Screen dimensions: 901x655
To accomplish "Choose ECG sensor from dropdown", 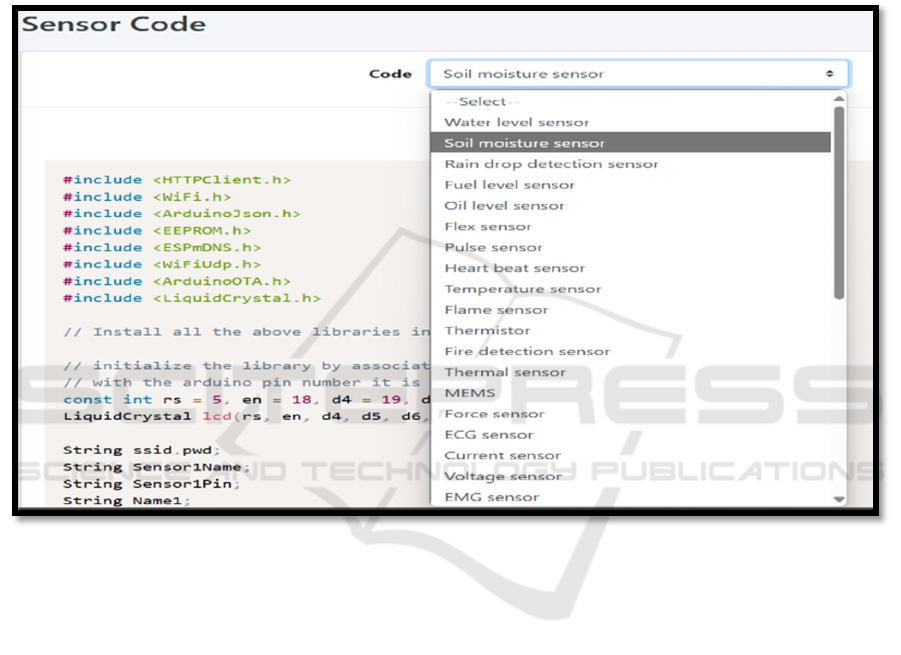I will point(488,435).
